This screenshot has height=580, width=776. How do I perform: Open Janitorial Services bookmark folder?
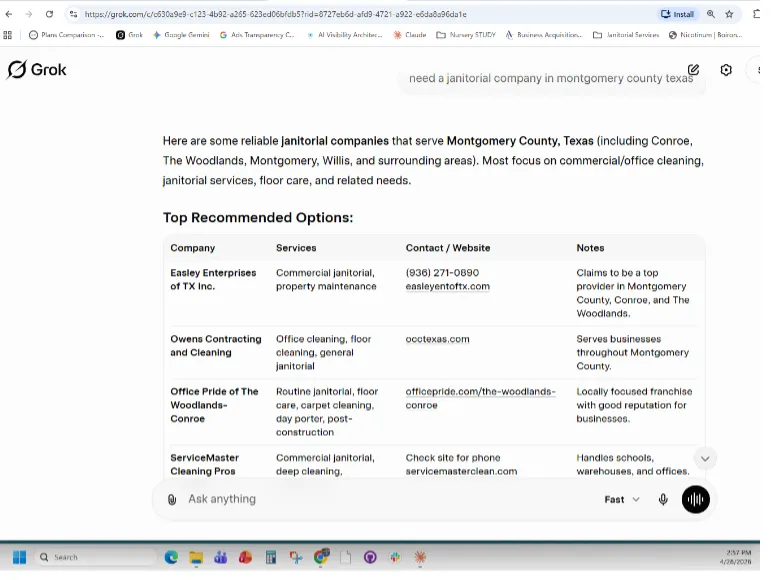tap(626, 35)
